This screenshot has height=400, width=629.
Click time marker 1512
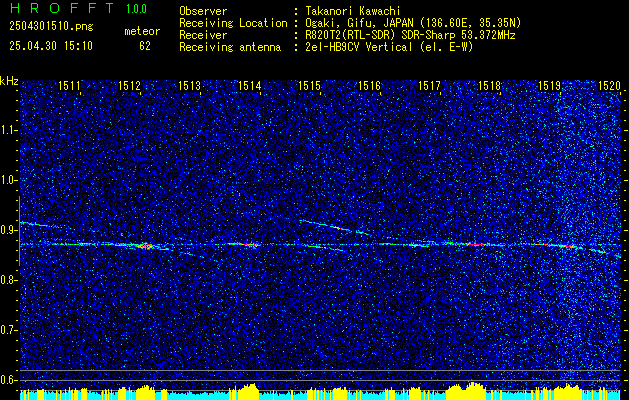tap(130, 86)
